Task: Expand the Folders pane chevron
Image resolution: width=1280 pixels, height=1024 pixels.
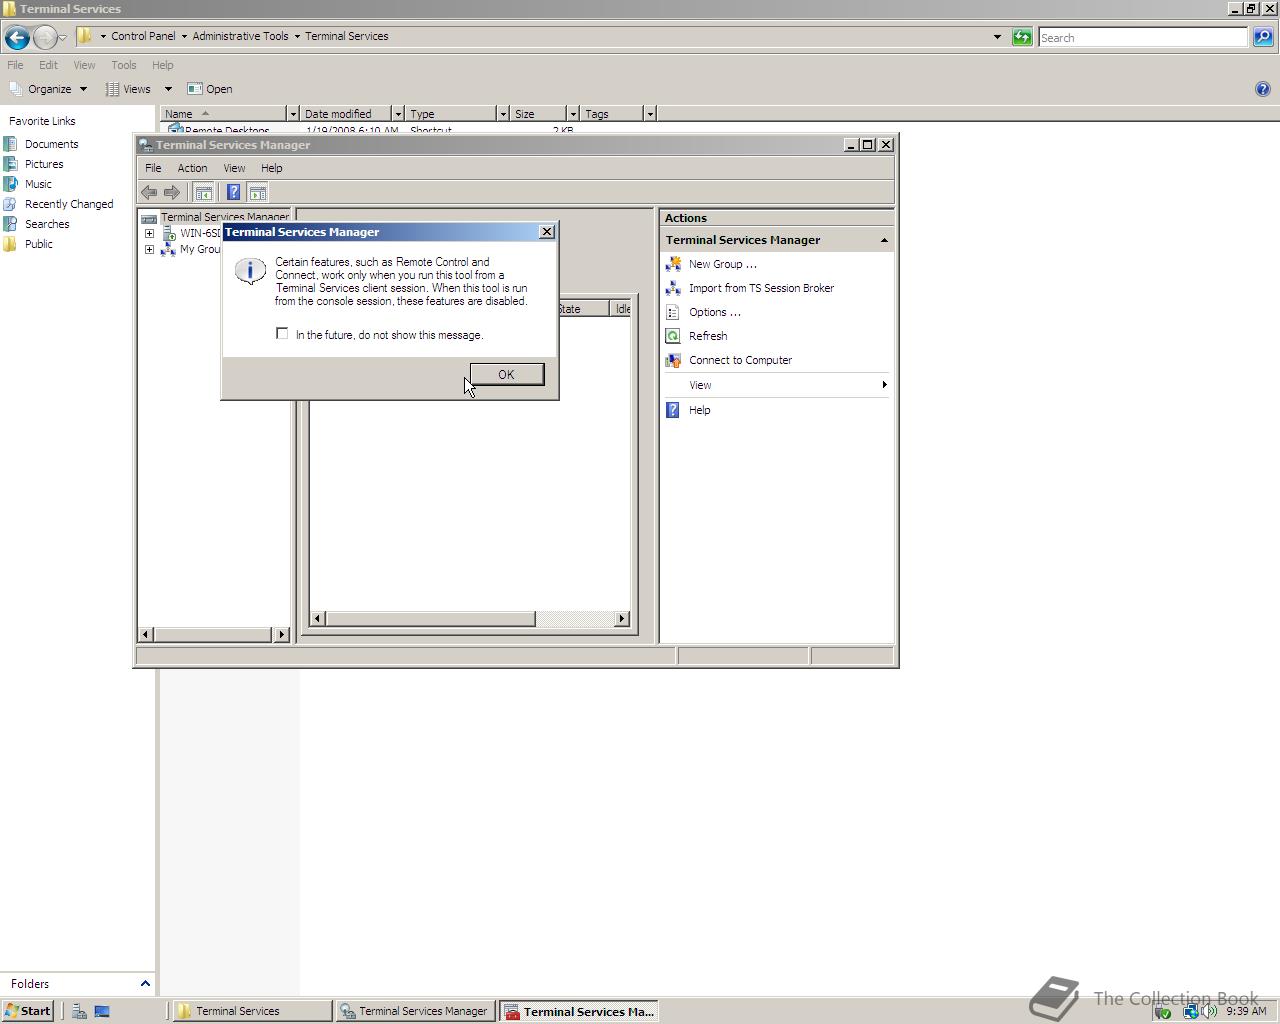Action: 145,984
